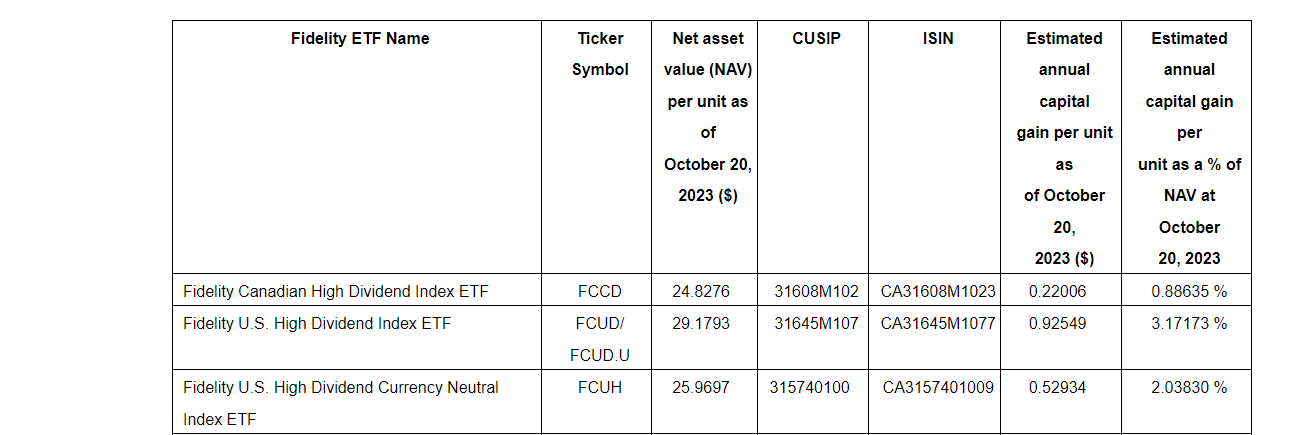Click ISIN CA31645M1077

(x=937, y=323)
